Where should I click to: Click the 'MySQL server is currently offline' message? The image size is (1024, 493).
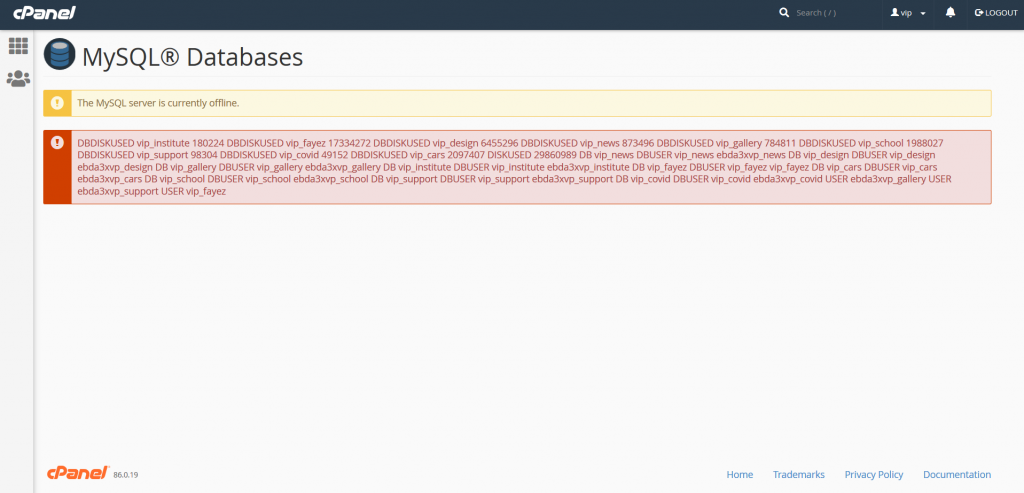click(x=158, y=103)
